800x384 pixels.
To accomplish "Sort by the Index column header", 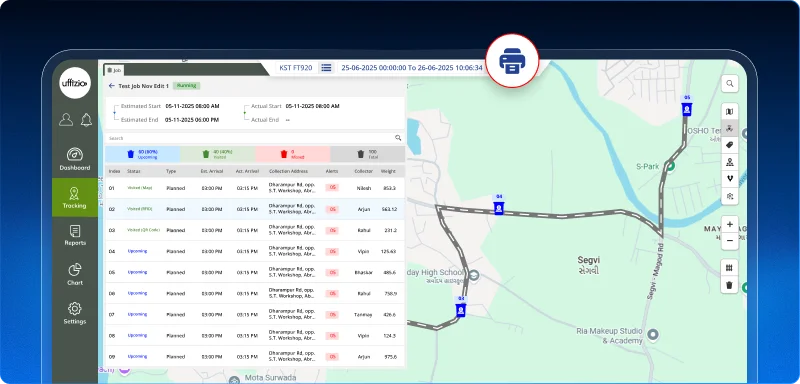I will (114, 171).
